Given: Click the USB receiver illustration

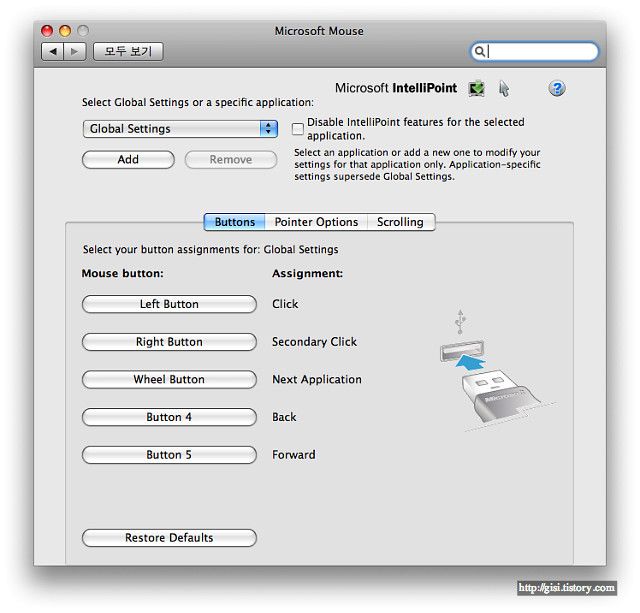Looking at the screenshot, I should tap(499, 371).
